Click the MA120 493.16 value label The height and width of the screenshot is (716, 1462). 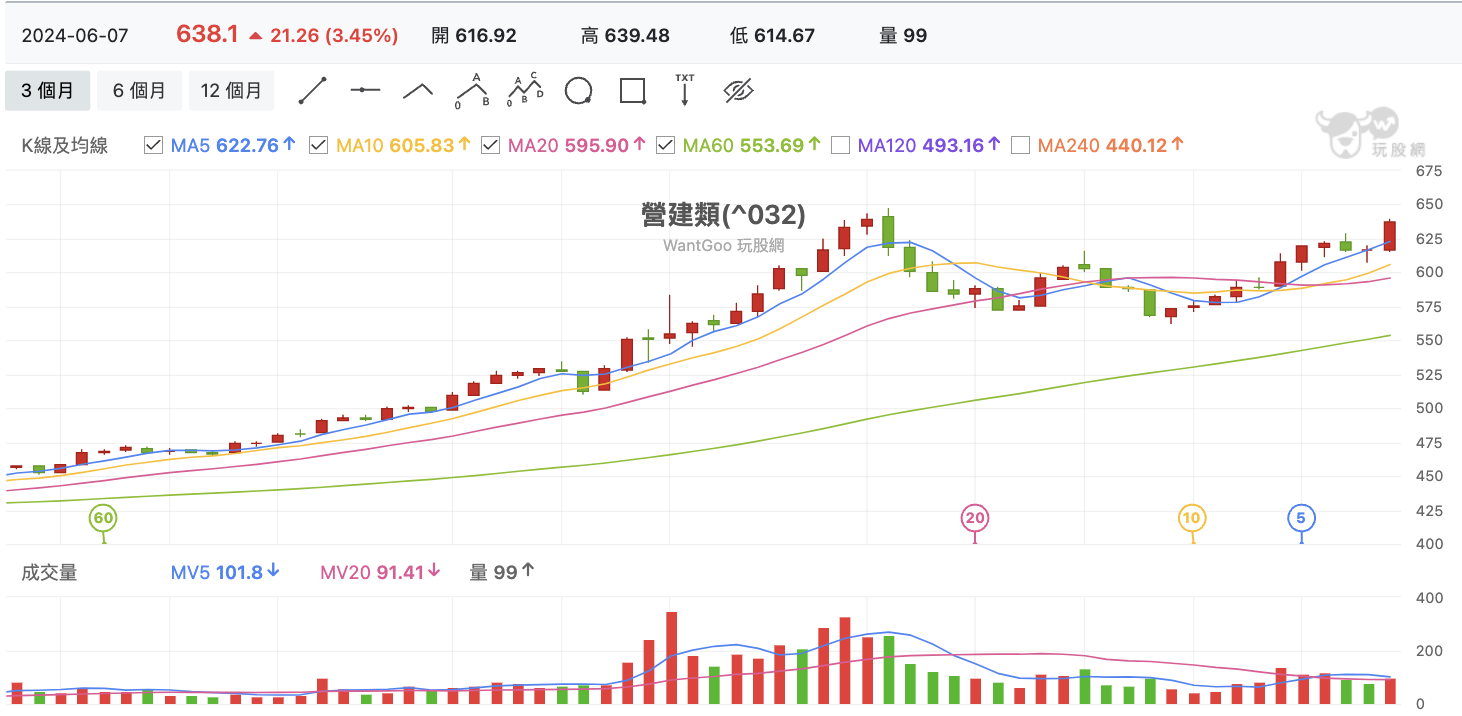coord(930,145)
